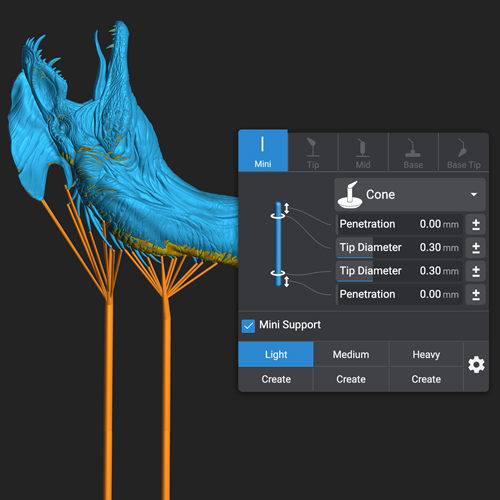This screenshot has width=500, height=500.
Task: Click plus-minus icon for bottom Penetration
Action: [476, 295]
